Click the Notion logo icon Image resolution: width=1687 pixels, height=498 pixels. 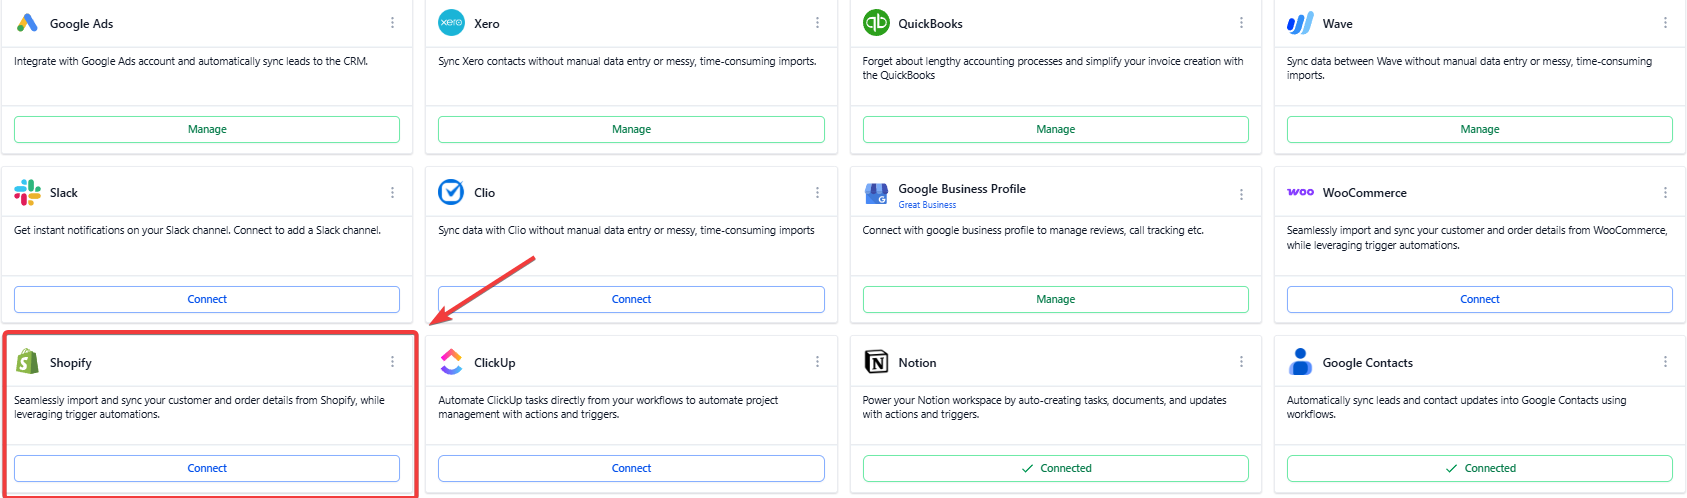tap(876, 362)
